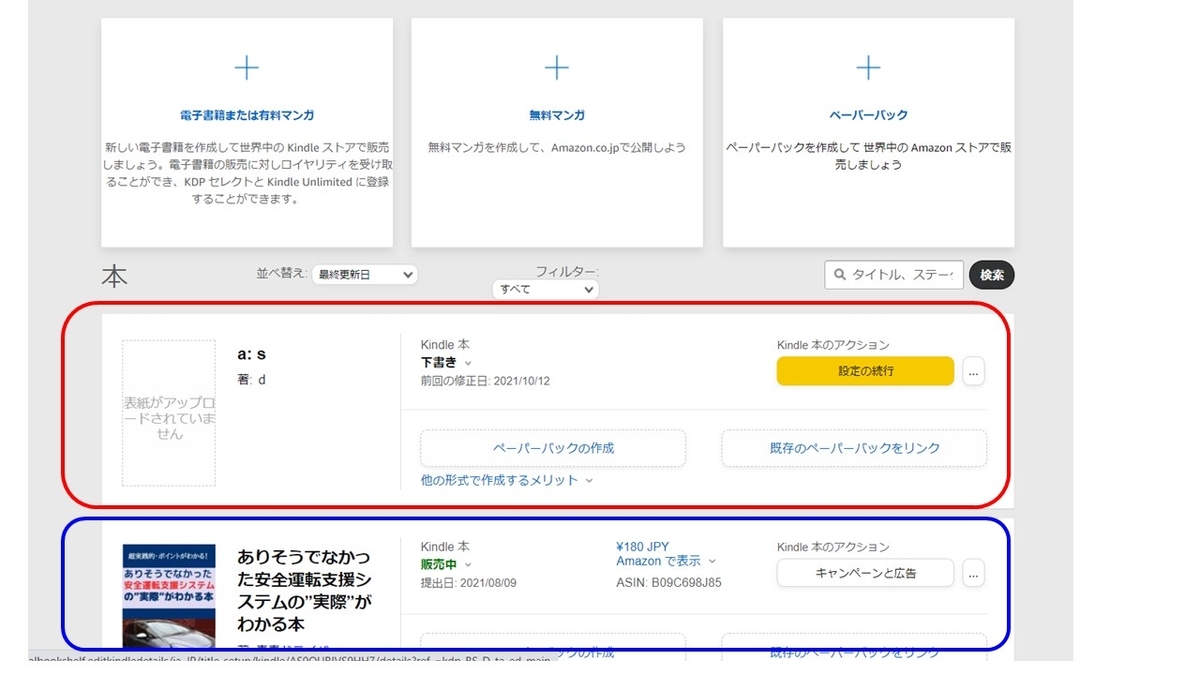This screenshot has height=675, width=1200.
Task: Open キャンペーンと広告 for the published book
Action: pos(865,573)
